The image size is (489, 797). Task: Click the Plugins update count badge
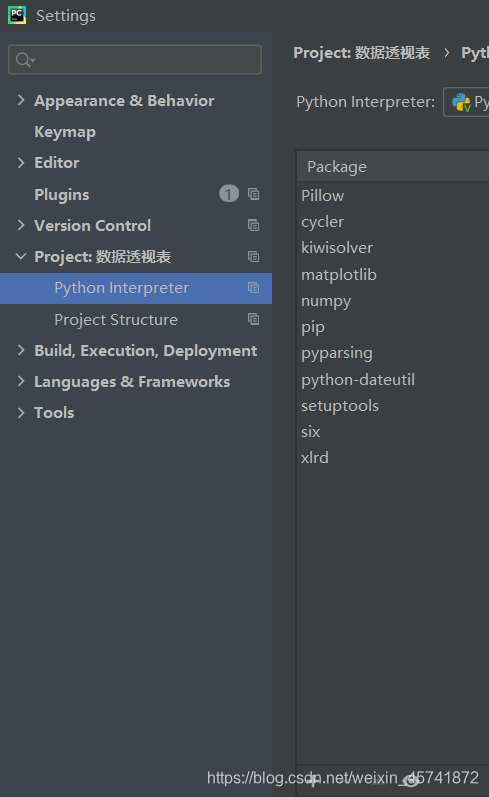click(229, 194)
